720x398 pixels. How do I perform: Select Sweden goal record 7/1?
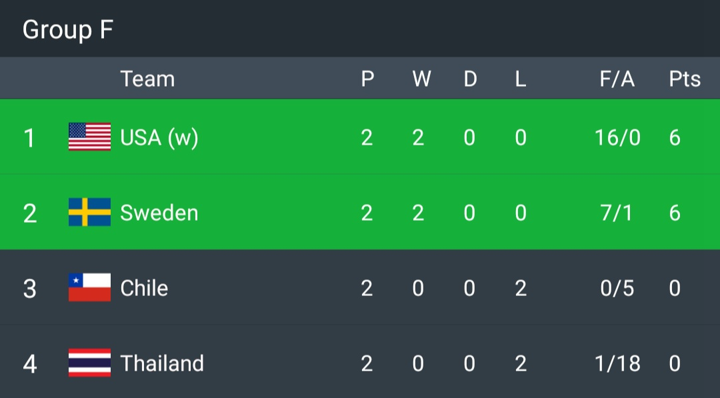coord(616,213)
